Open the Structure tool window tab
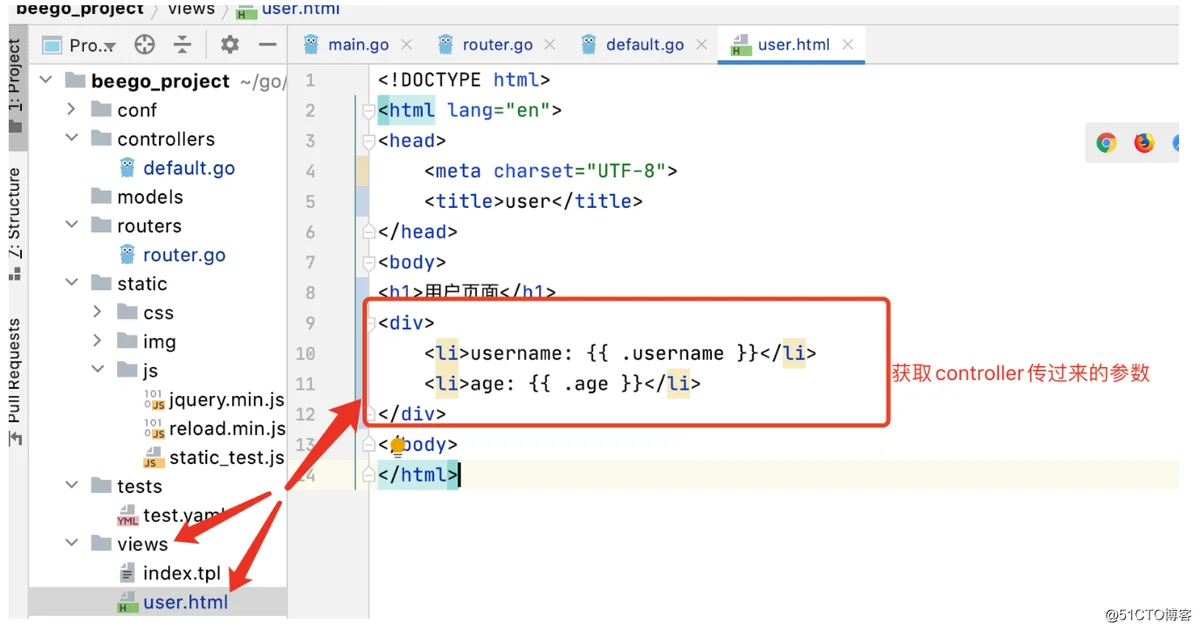This screenshot has width=1200, height=631. [15, 222]
